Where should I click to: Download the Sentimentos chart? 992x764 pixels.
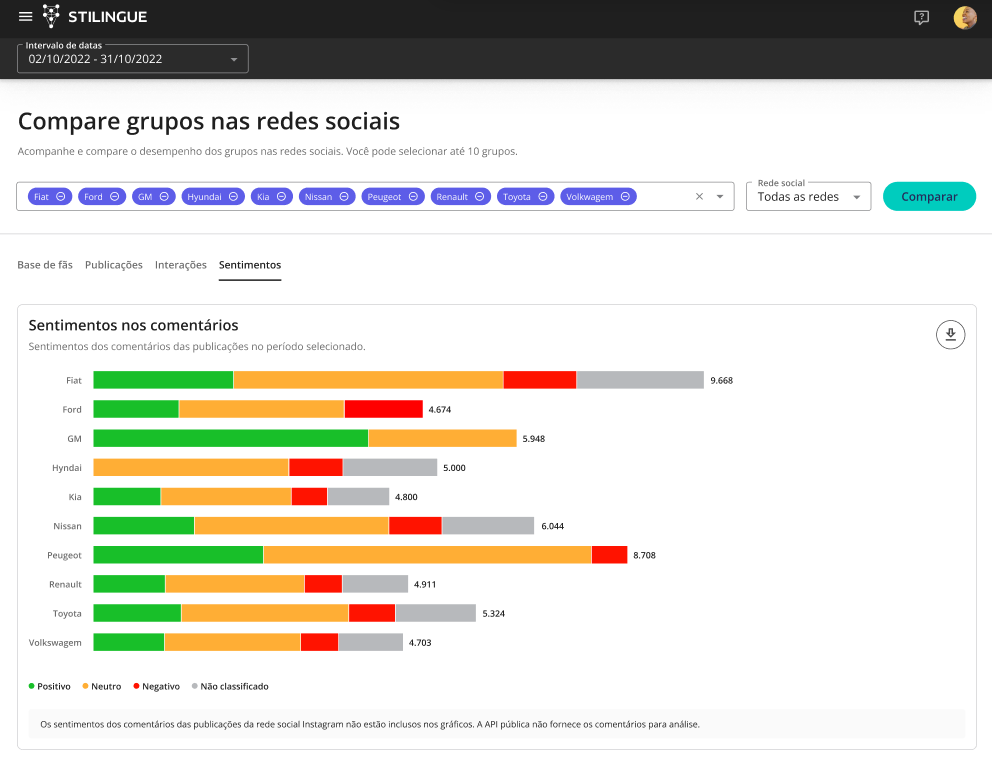[x=950, y=335]
